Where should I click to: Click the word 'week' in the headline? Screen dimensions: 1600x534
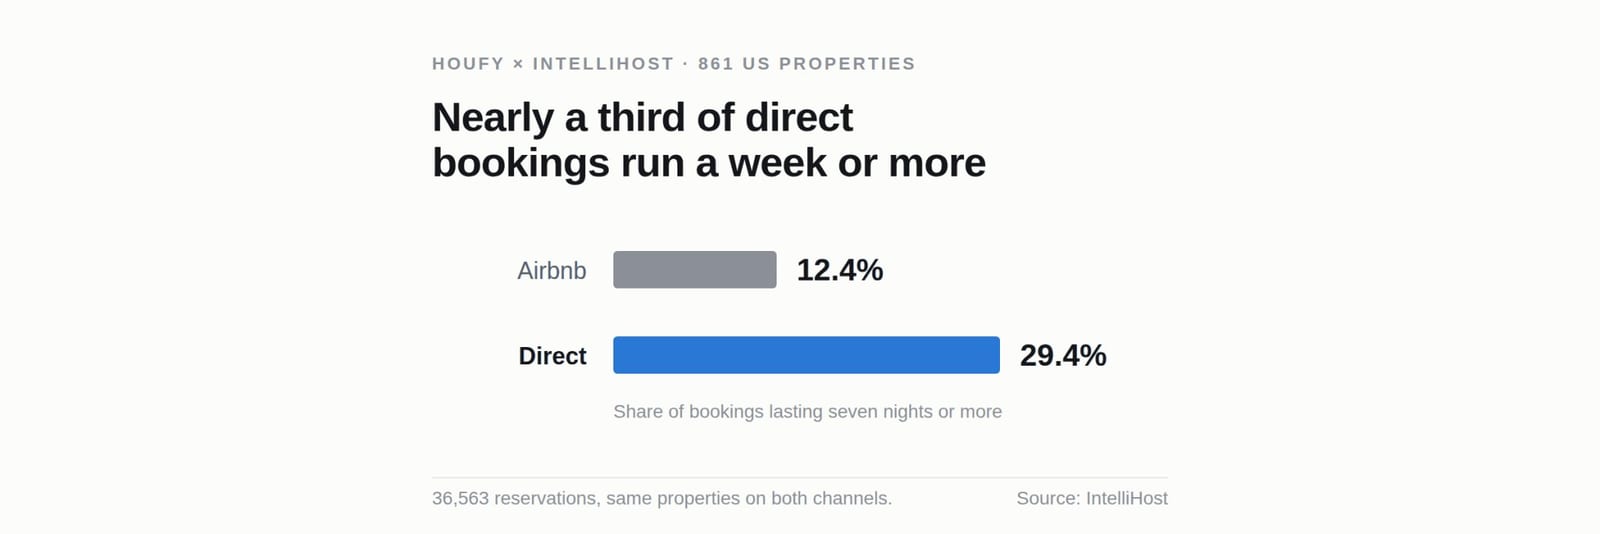tap(777, 163)
